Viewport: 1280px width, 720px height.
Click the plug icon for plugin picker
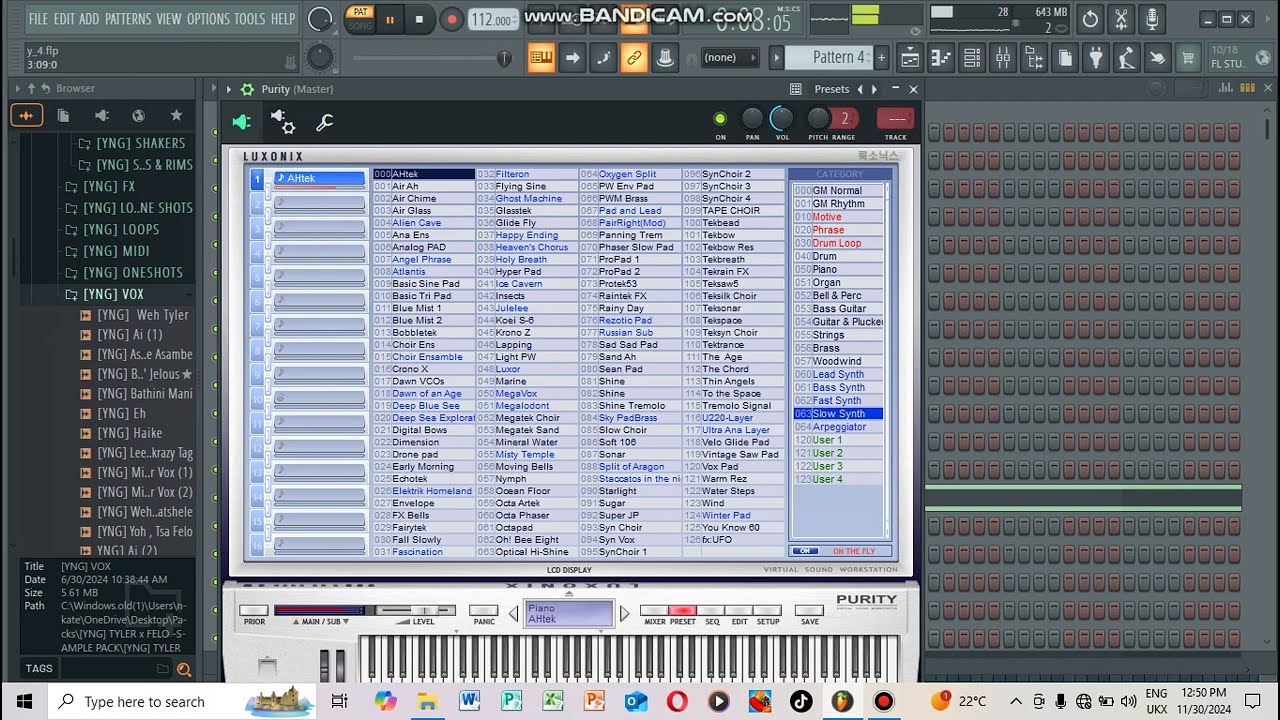pyautogui.click(x=1096, y=58)
